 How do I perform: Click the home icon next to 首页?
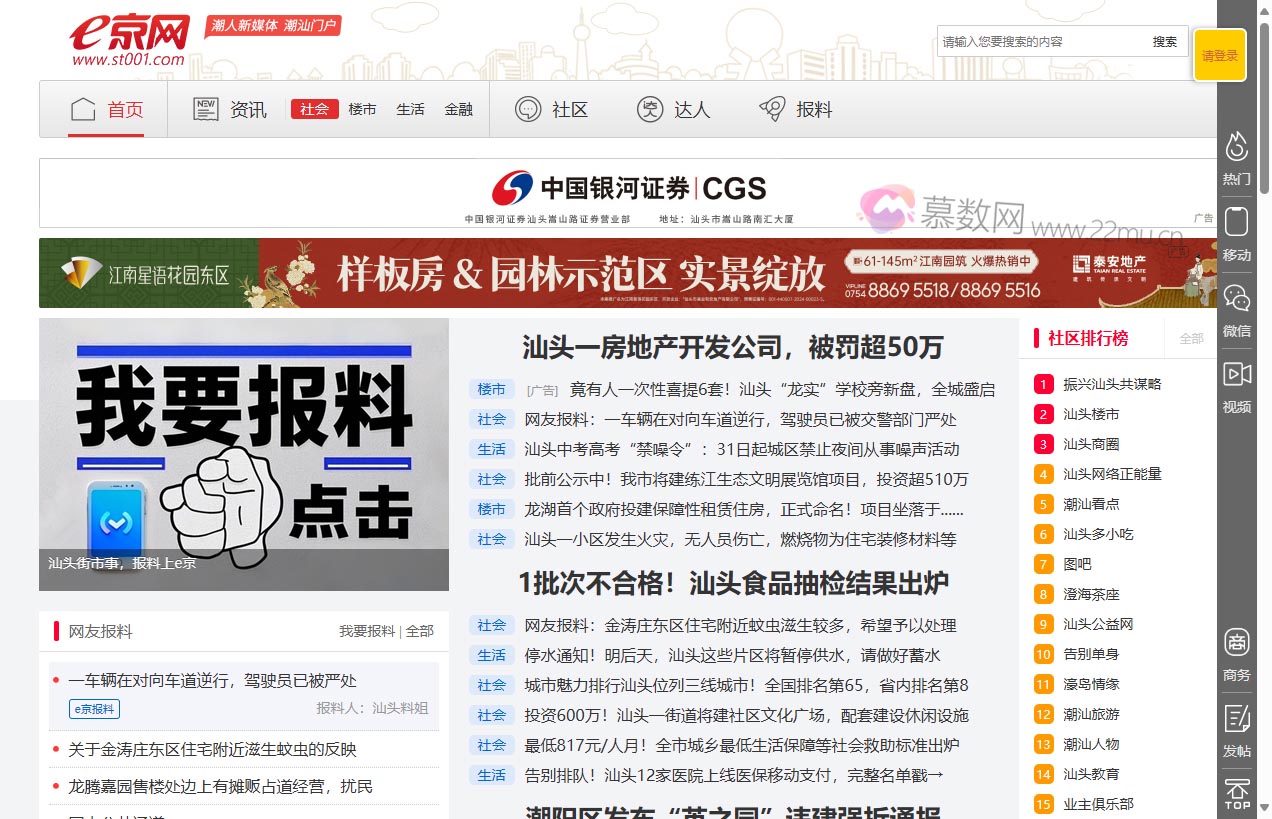pyautogui.click(x=83, y=108)
